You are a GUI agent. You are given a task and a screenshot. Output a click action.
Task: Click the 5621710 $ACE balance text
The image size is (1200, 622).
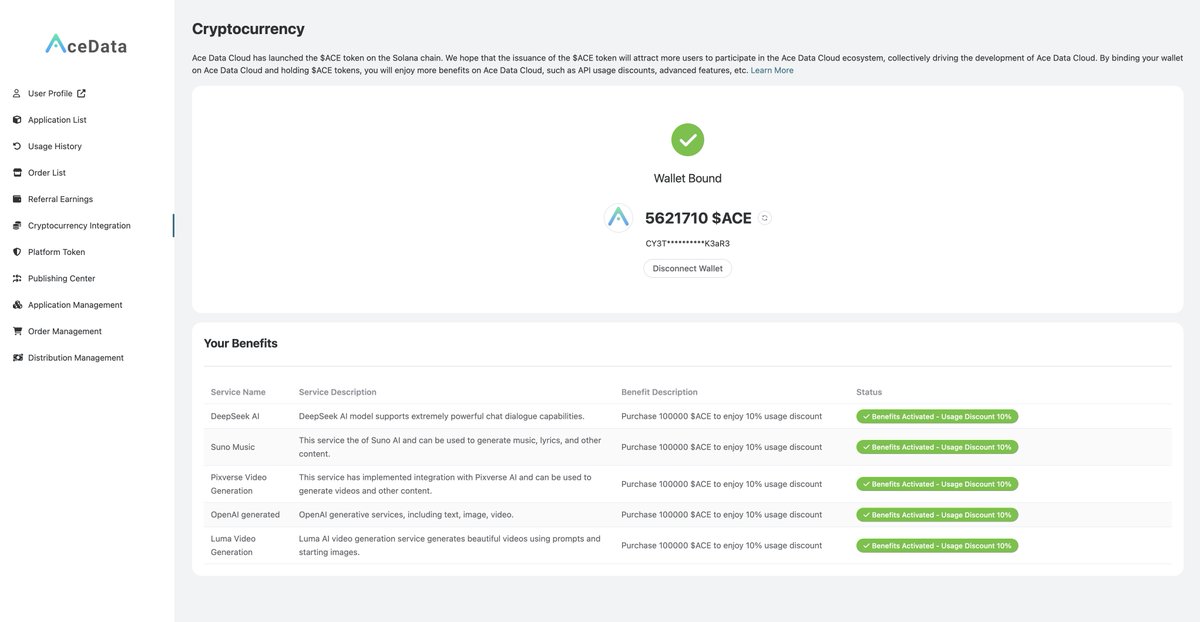698,218
